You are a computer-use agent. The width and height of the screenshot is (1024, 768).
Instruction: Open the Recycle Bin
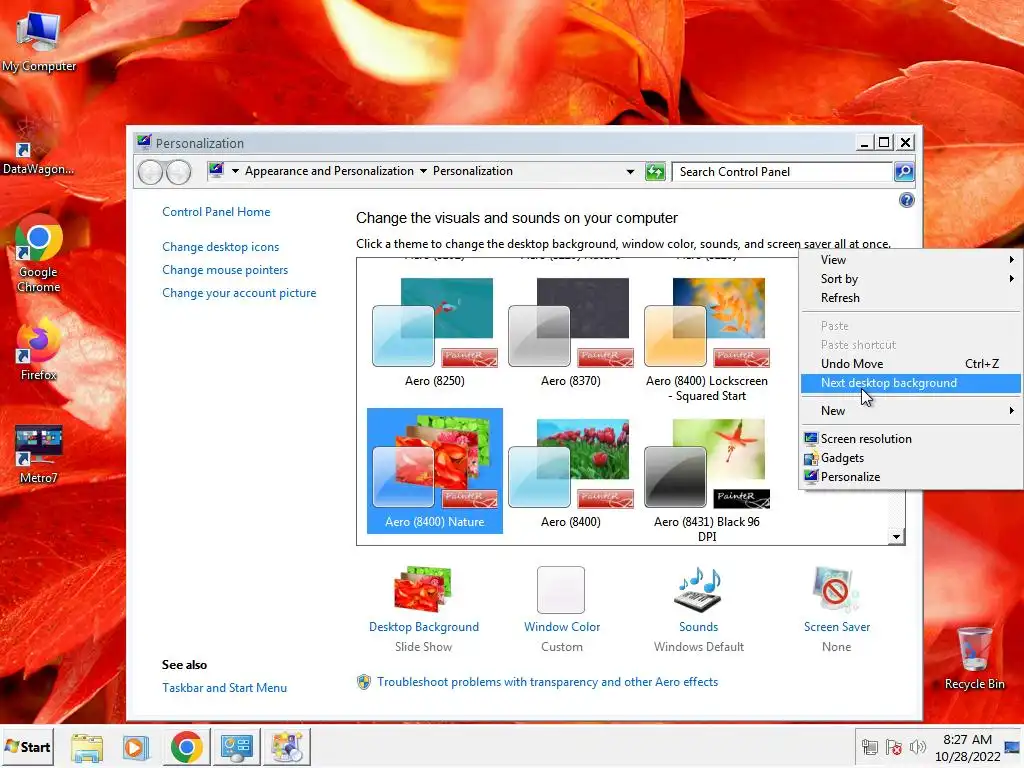pyautogui.click(x=974, y=658)
